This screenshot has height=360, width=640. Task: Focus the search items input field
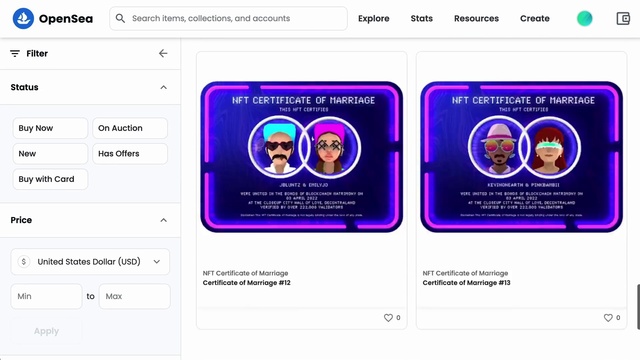point(229,18)
